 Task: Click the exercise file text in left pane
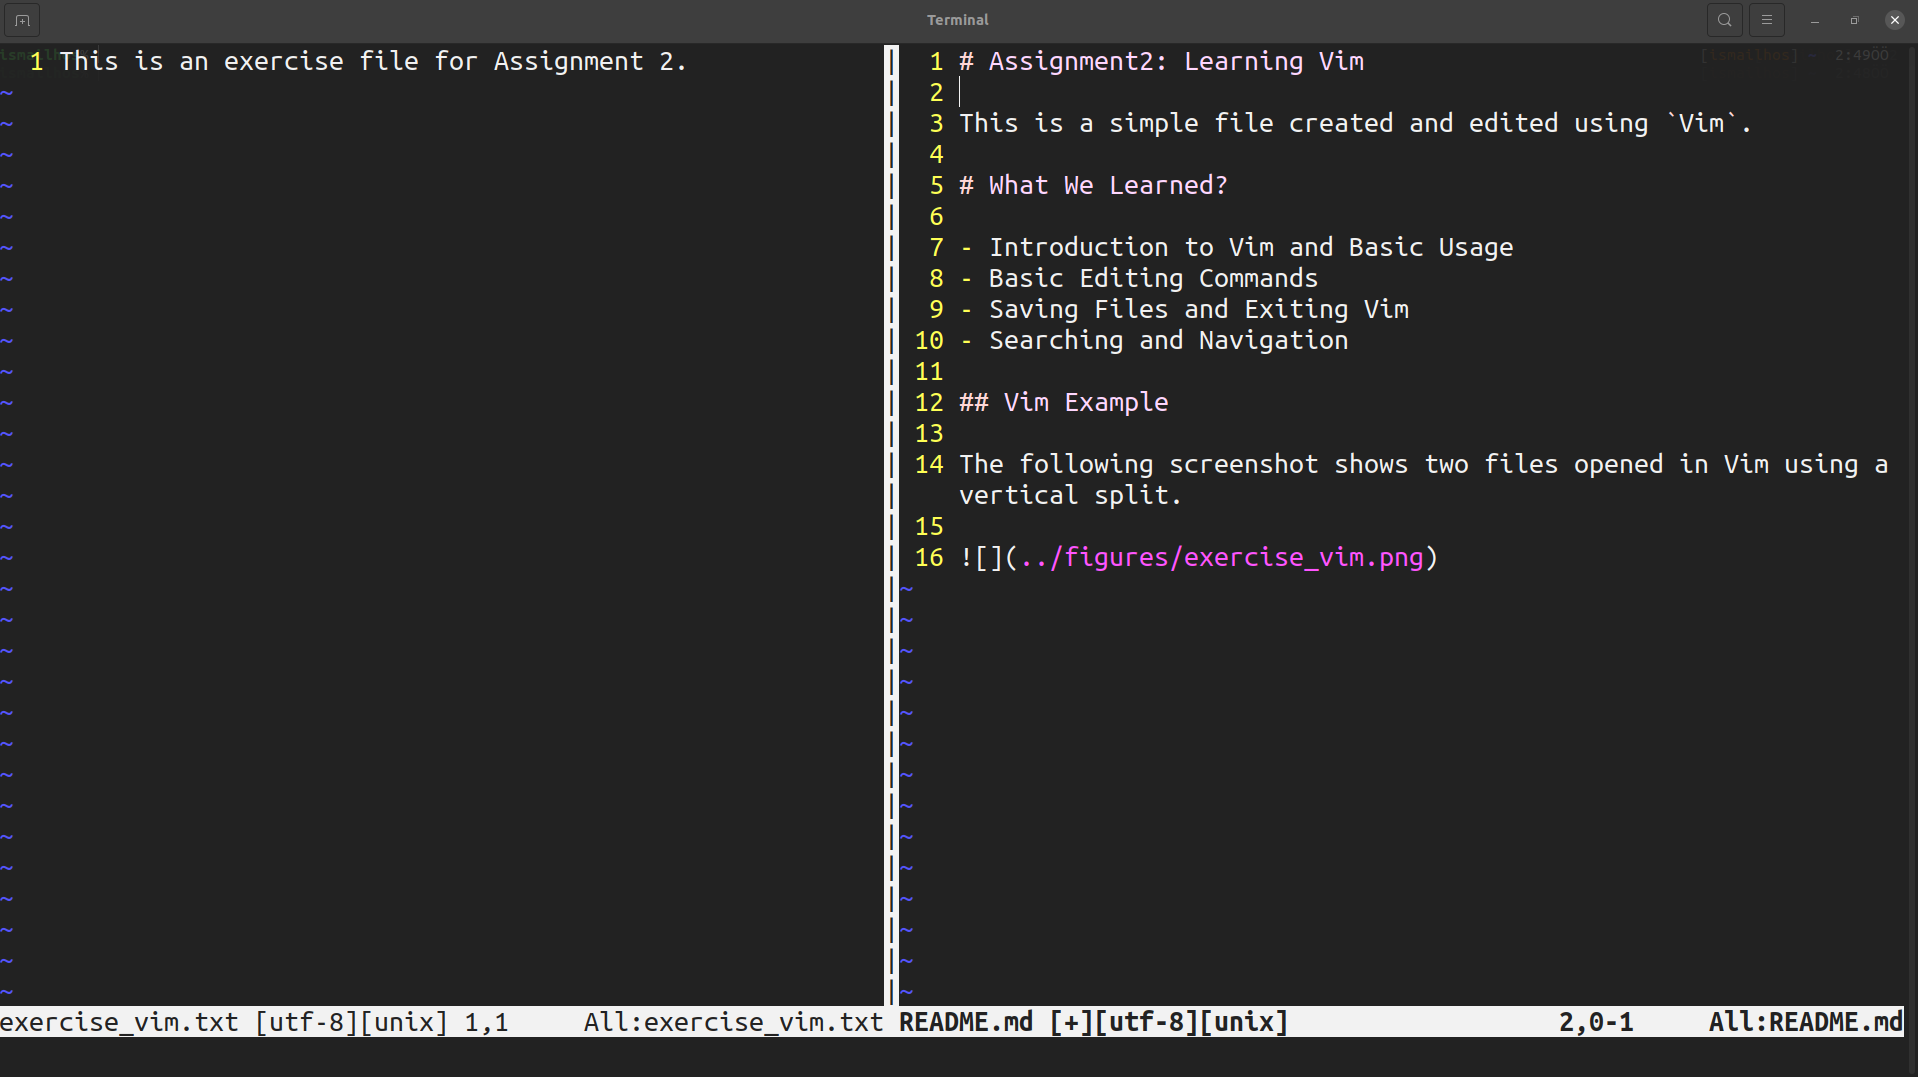coord(372,62)
